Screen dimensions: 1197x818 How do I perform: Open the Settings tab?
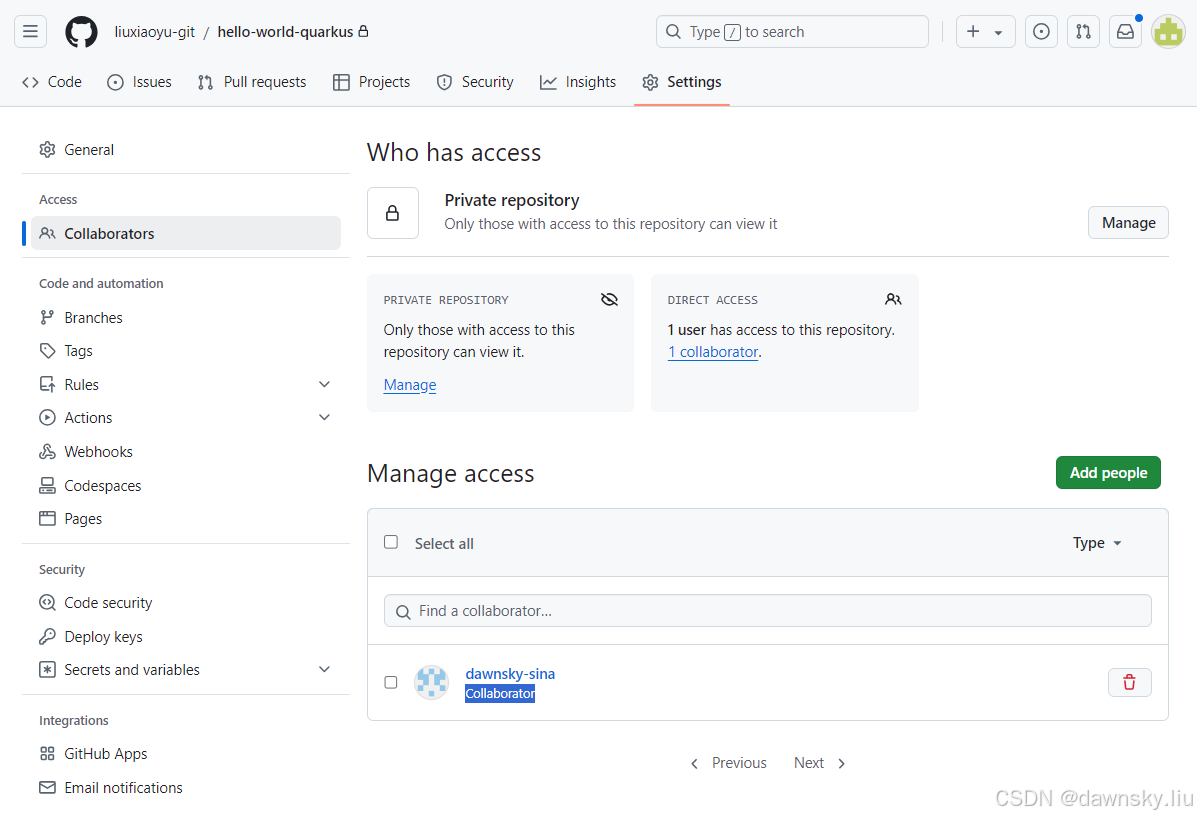pos(682,82)
